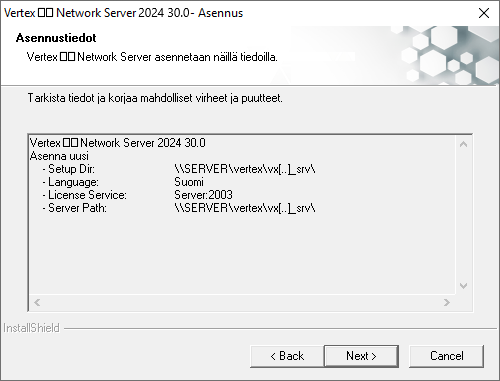The image size is (500, 381).
Task: Click the 'Setup Dir:' label
Action: [x=71, y=169]
